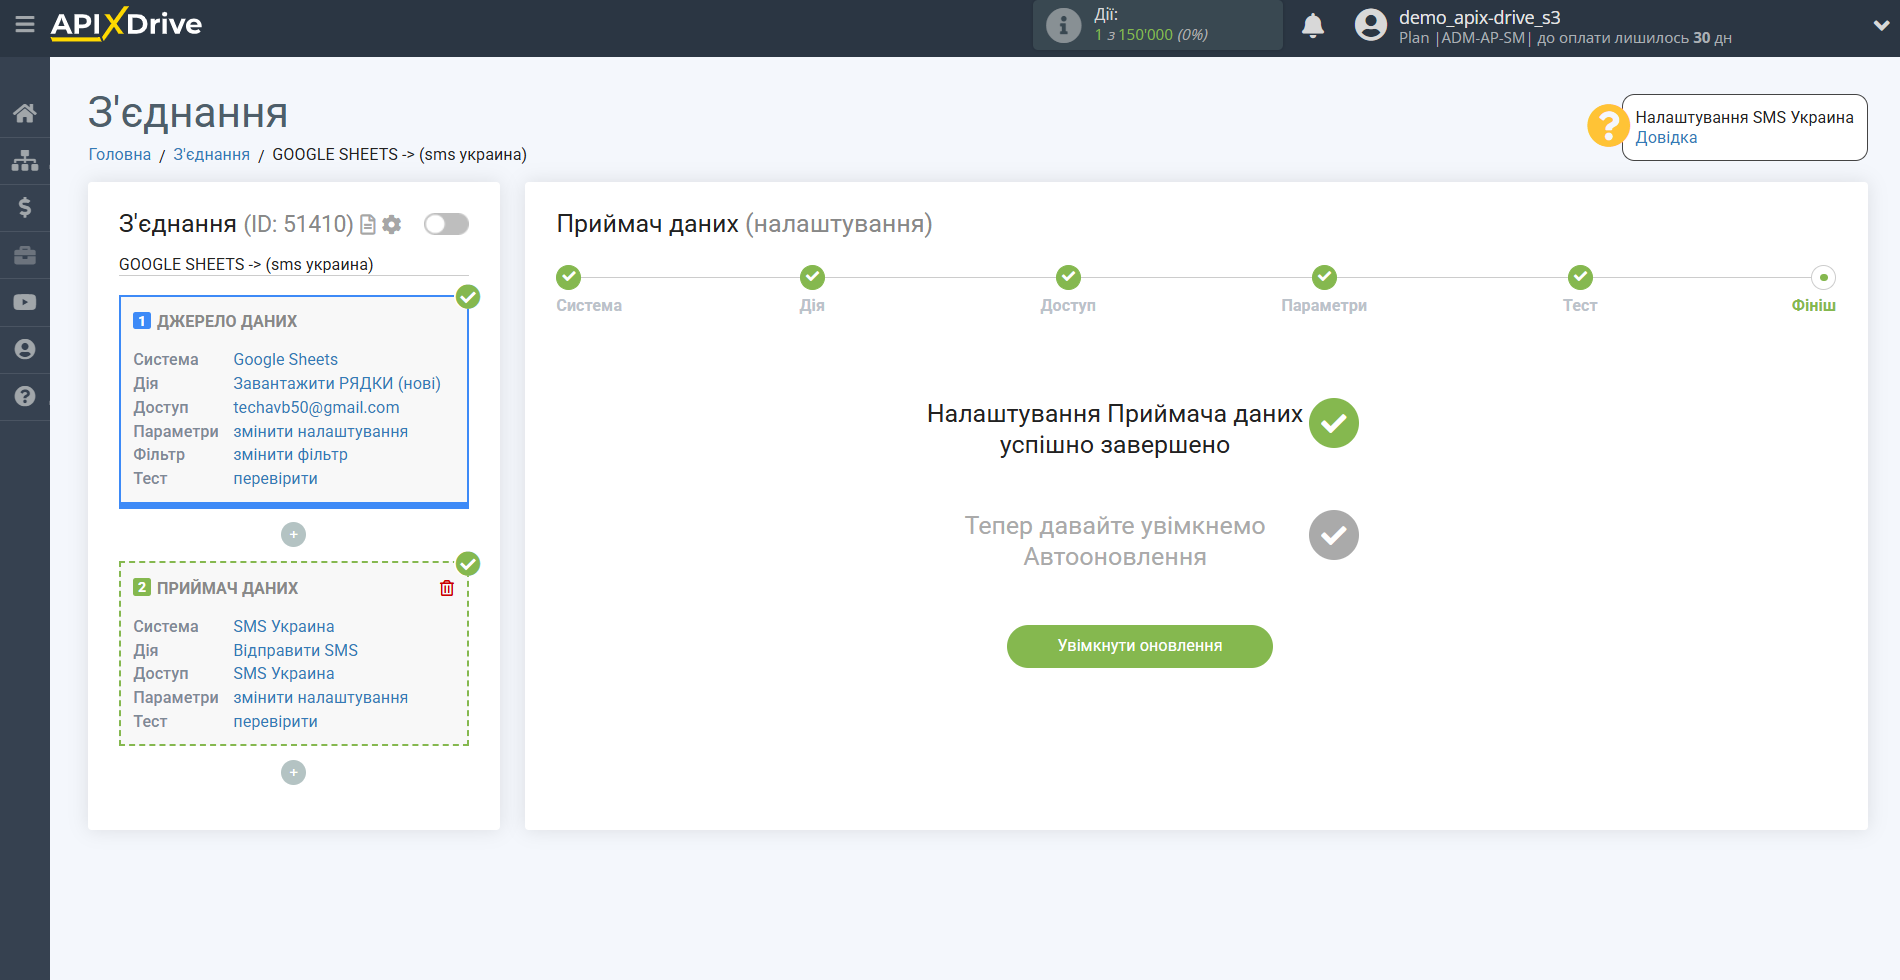Click the Тест step in progress bar
The height and width of the screenshot is (980, 1900).
[1580, 277]
